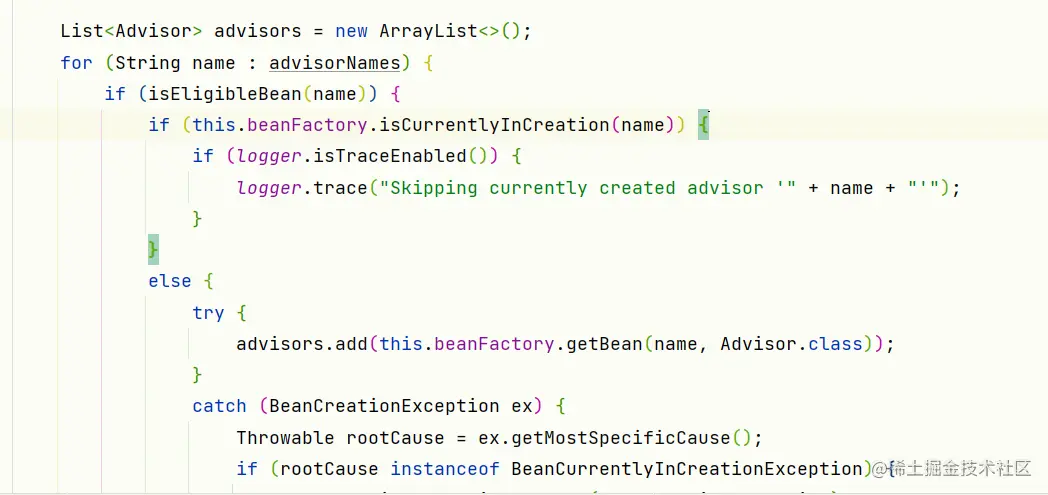Click the Advisor.class argument
The image size is (1048, 495).
tap(791, 344)
